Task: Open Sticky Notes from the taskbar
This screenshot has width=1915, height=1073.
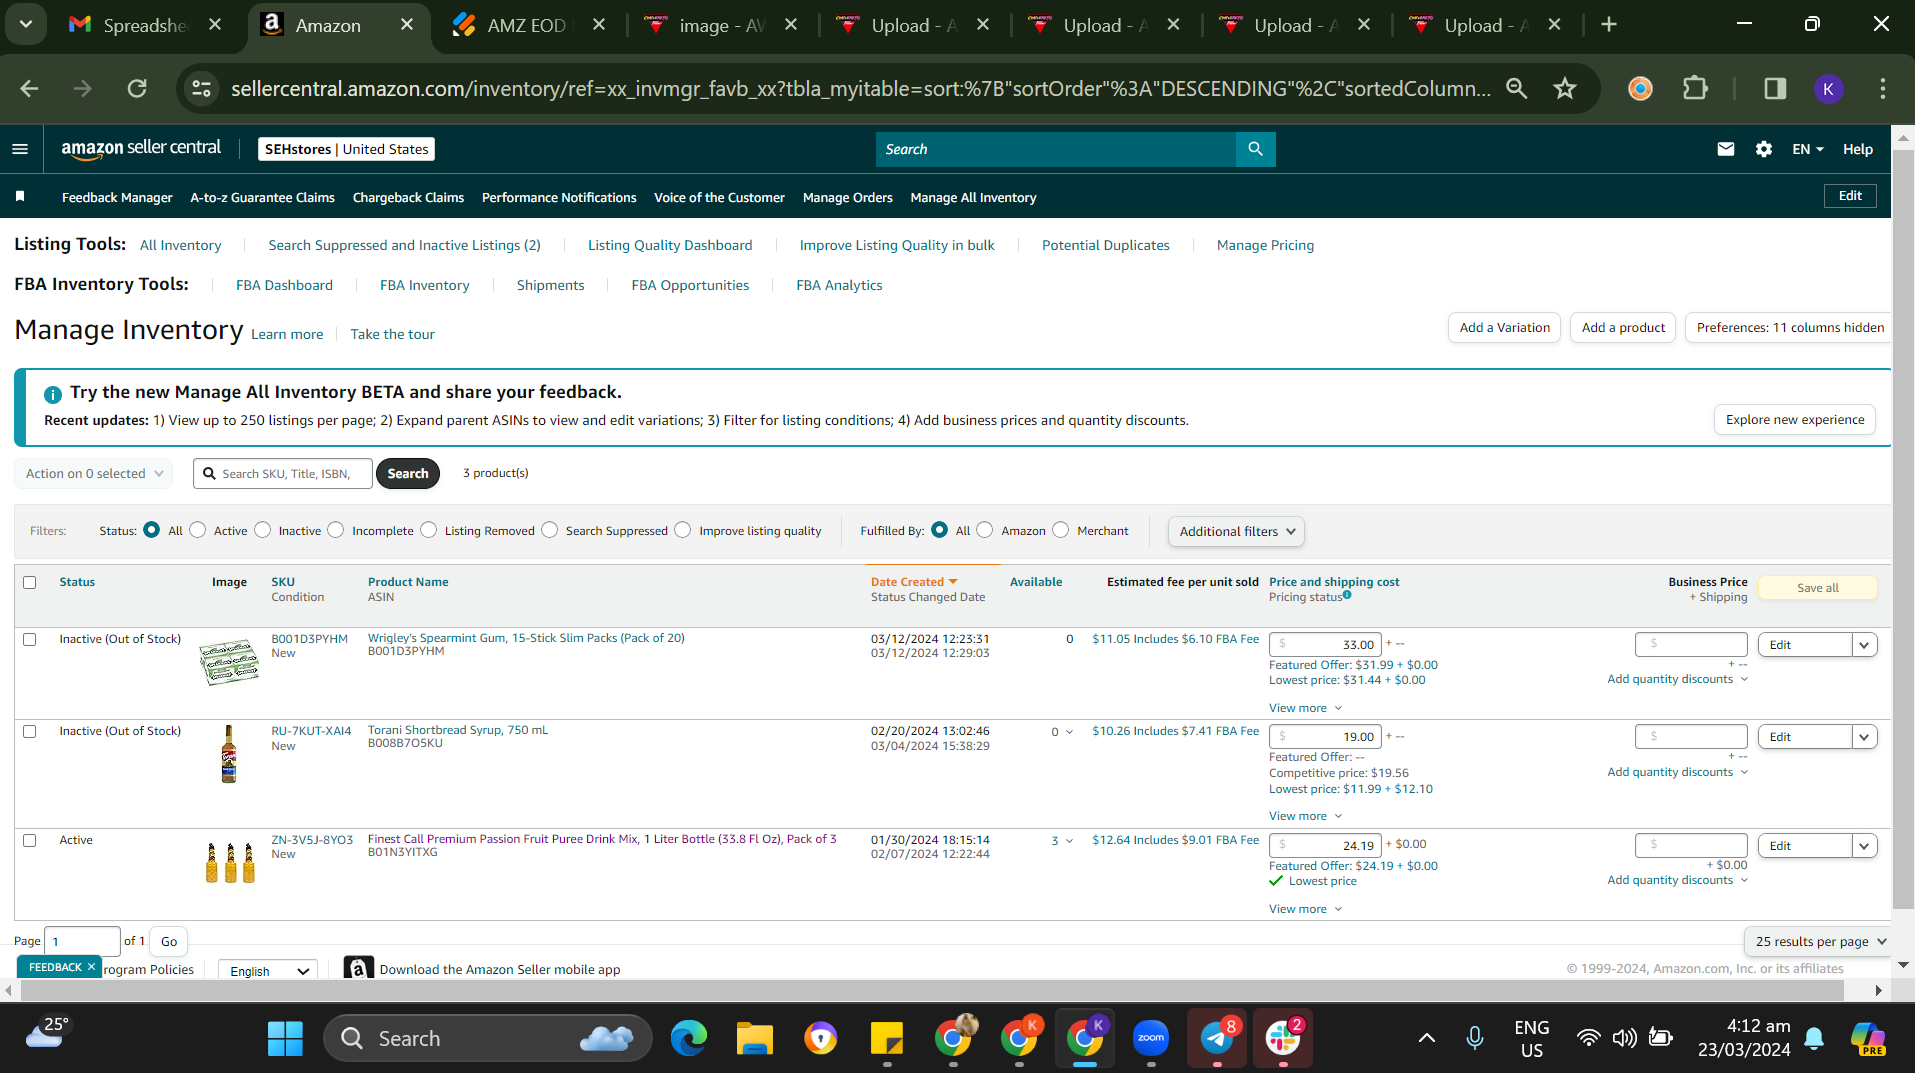Action: (x=887, y=1038)
